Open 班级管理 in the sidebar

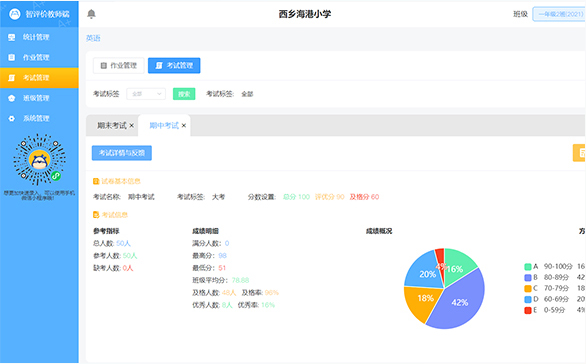coord(39,98)
